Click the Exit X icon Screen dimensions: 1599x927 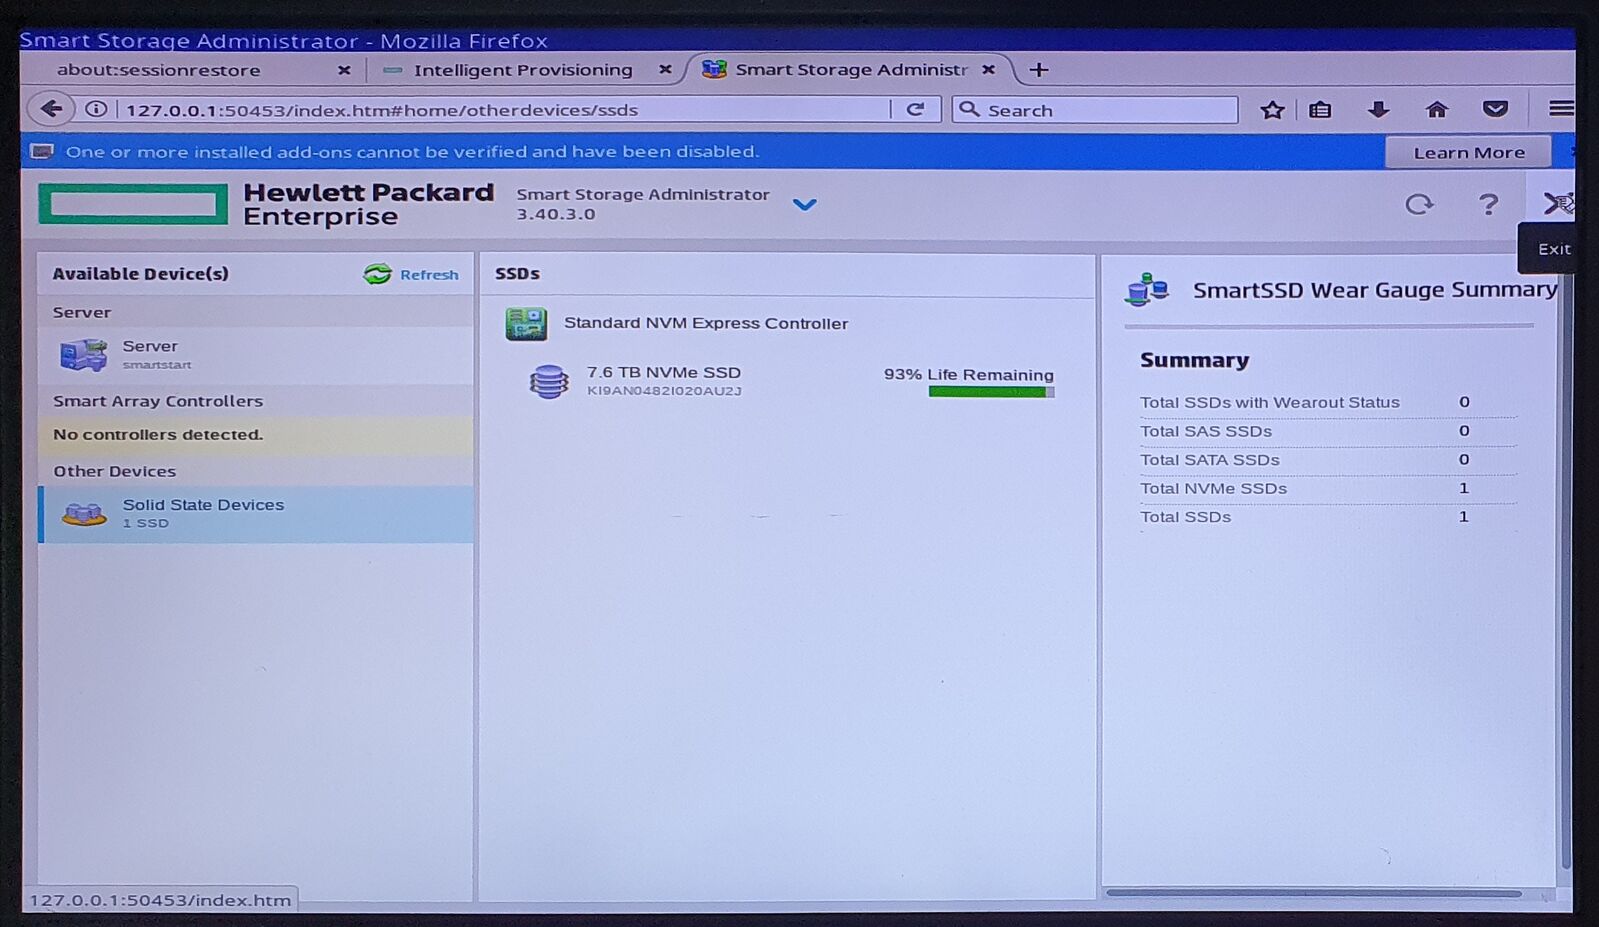(1556, 204)
